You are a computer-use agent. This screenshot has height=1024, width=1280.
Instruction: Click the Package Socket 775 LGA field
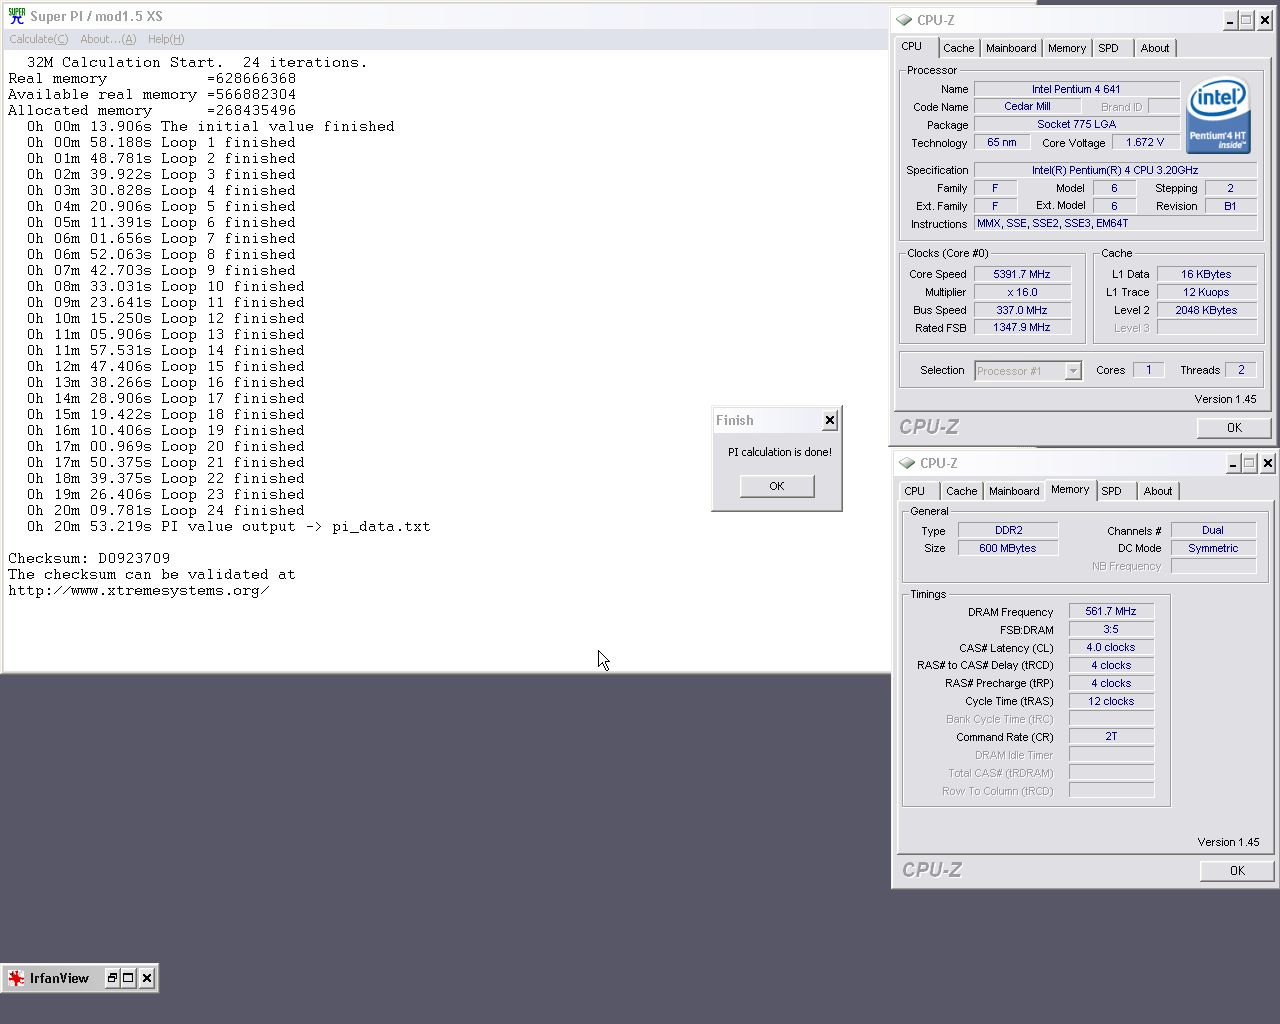tap(1077, 124)
